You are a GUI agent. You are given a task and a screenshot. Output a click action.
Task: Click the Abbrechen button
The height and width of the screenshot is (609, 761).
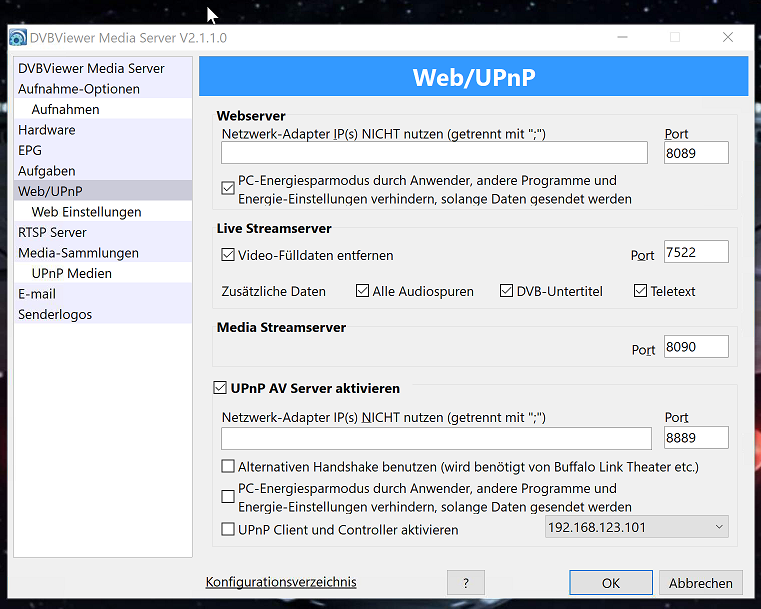click(700, 582)
